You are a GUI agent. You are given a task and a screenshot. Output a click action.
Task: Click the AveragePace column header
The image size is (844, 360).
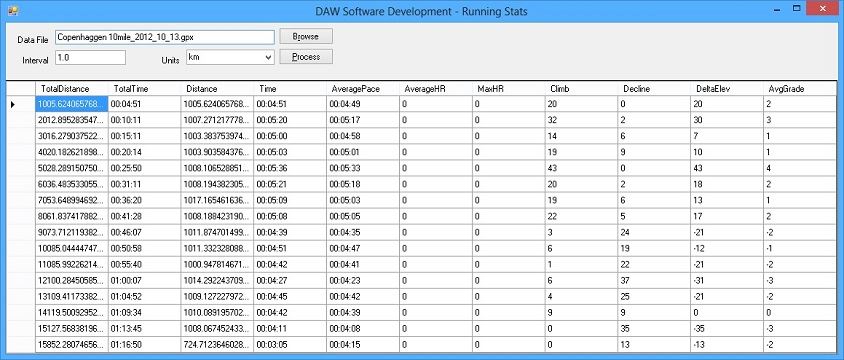(x=363, y=89)
